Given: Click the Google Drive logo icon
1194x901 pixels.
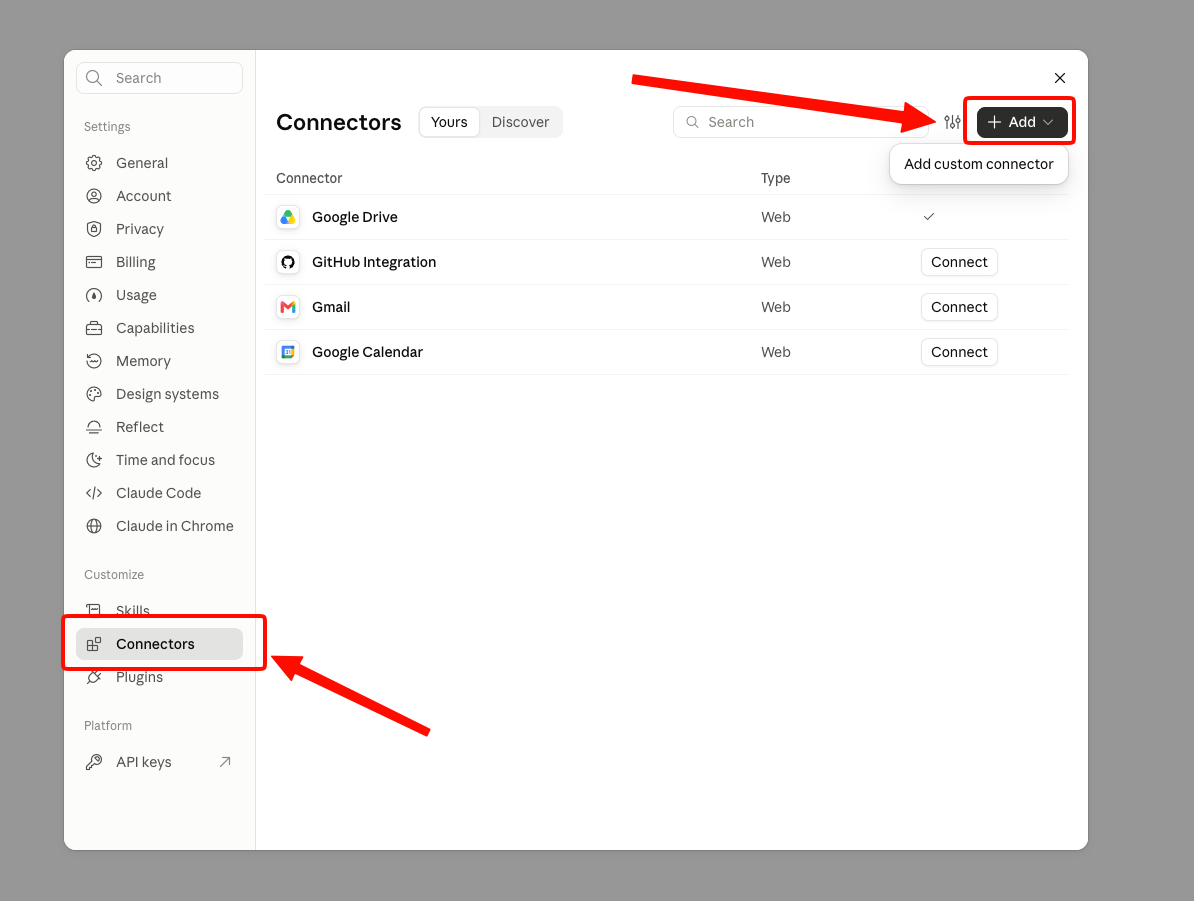Looking at the screenshot, I should (288, 217).
